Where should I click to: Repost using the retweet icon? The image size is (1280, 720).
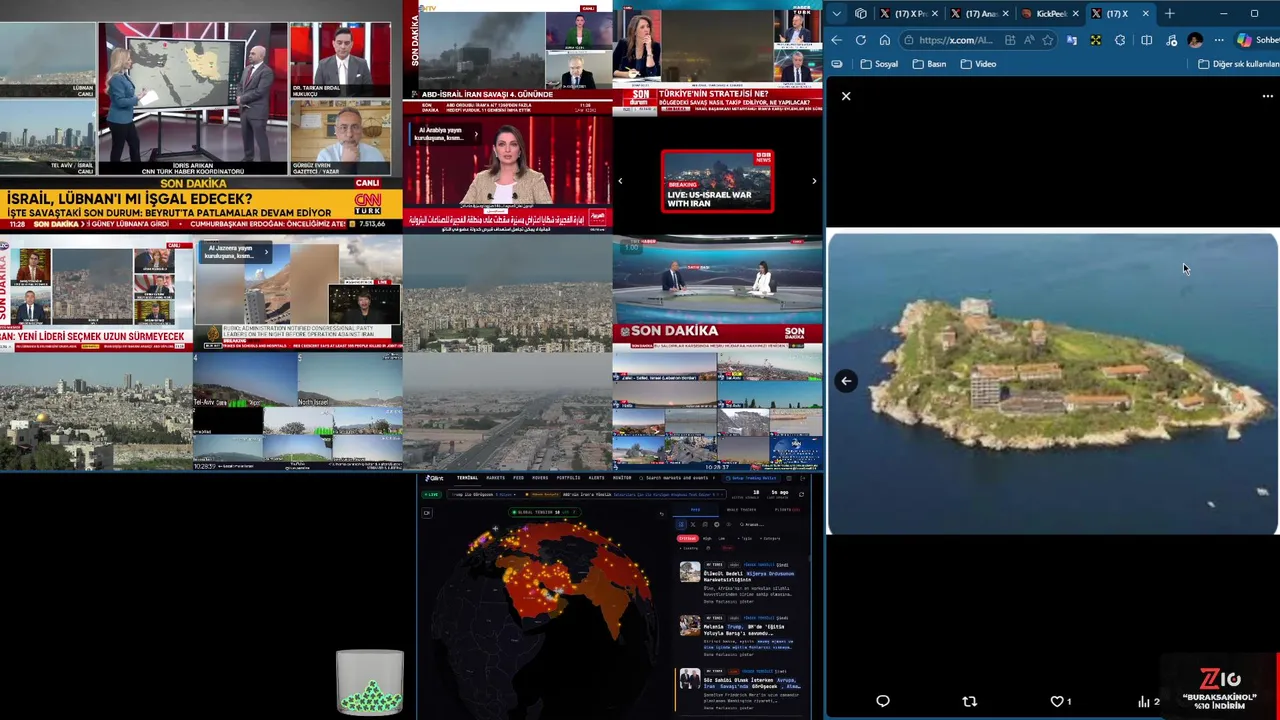coord(969,701)
